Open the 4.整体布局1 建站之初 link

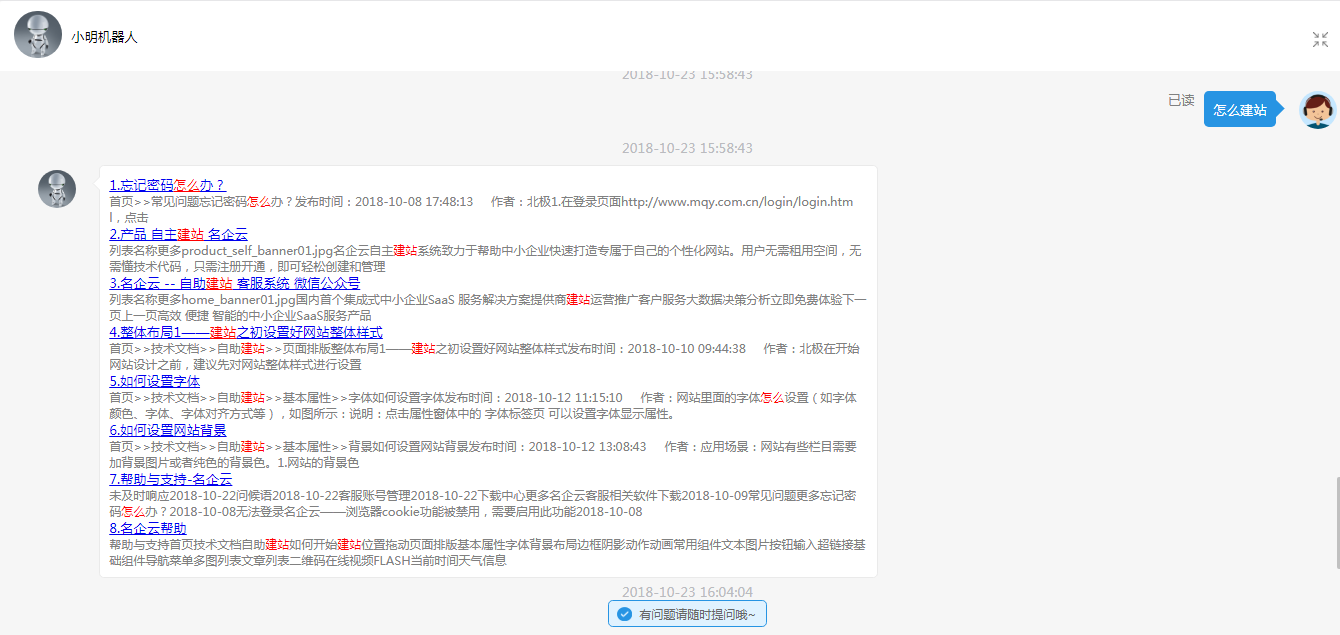point(245,332)
